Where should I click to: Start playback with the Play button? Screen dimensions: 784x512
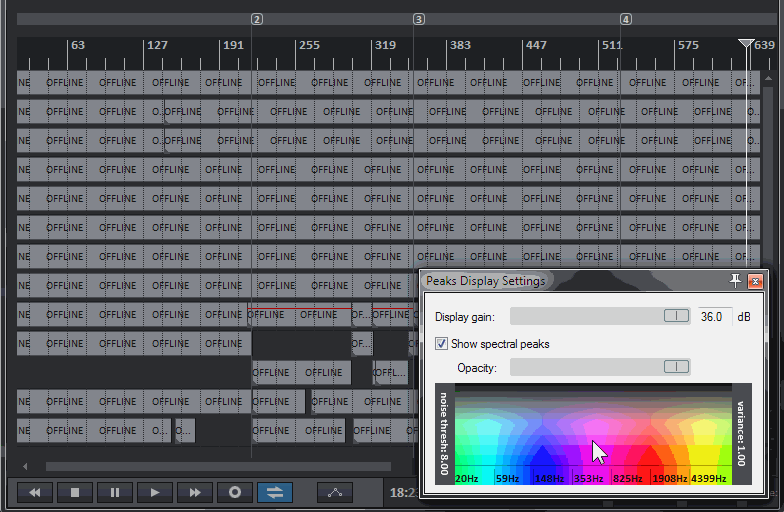point(154,492)
